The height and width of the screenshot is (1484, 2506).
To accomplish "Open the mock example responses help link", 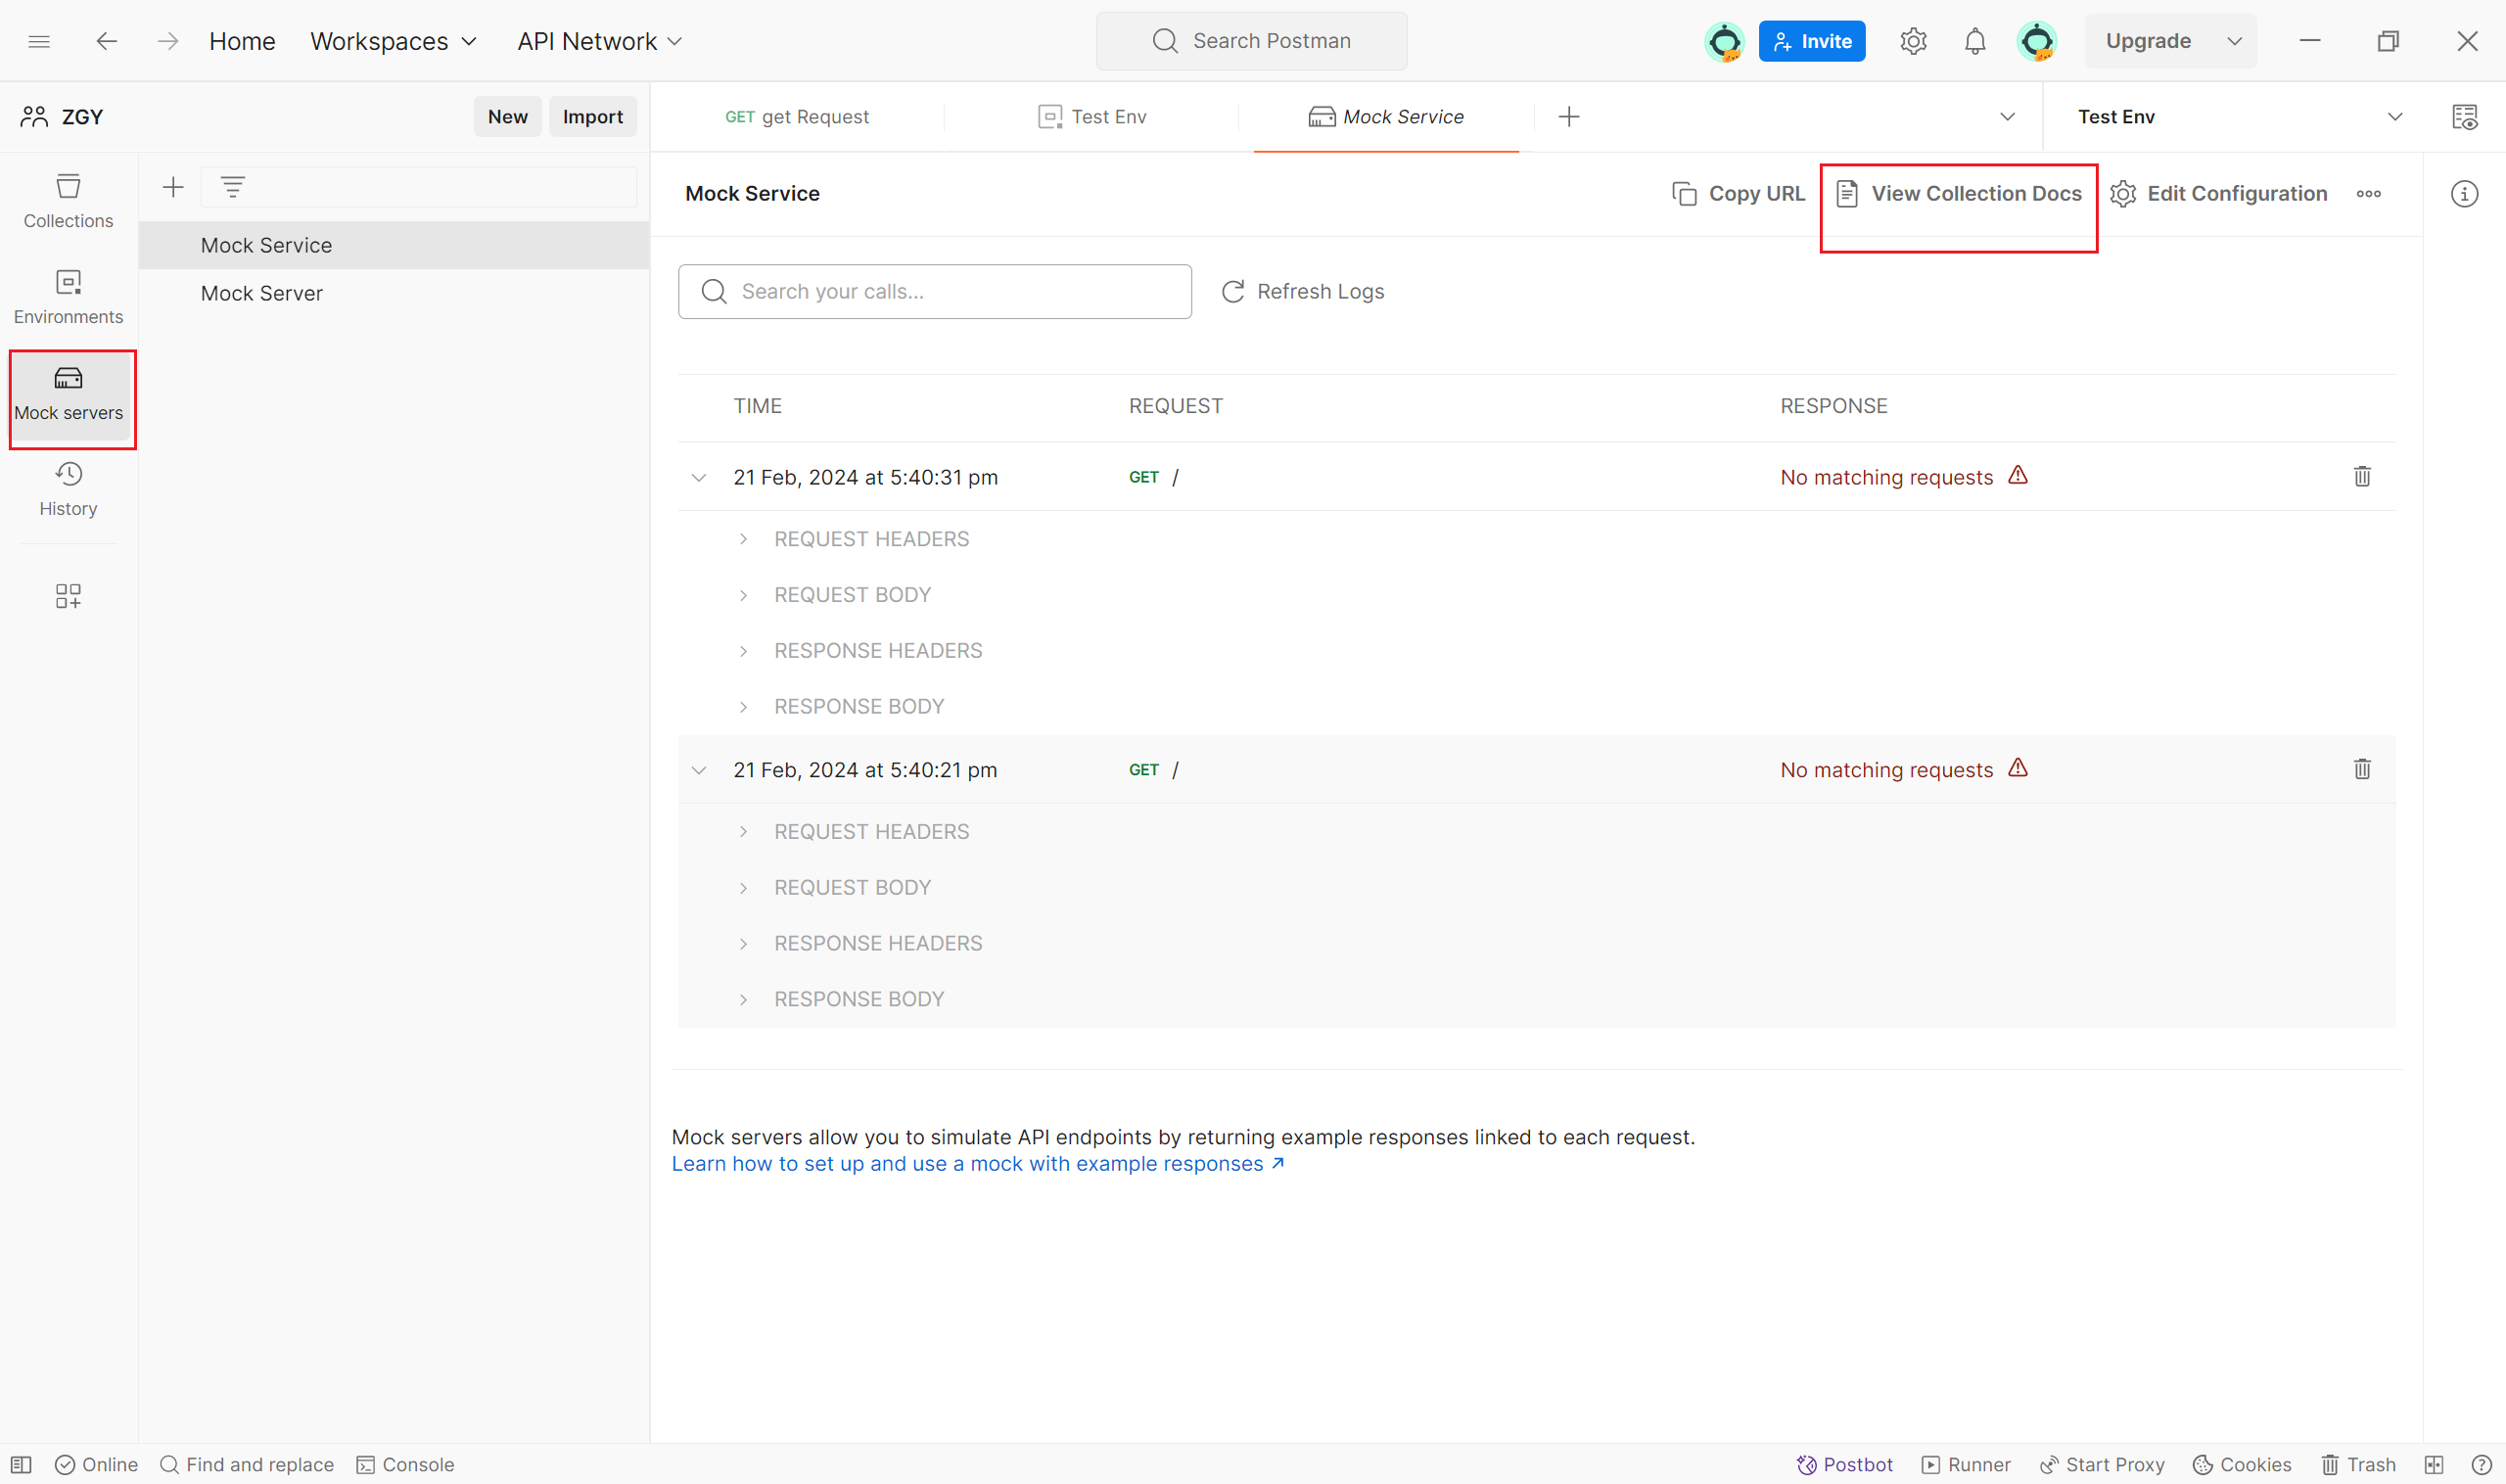I will [x=978, y=1164].
